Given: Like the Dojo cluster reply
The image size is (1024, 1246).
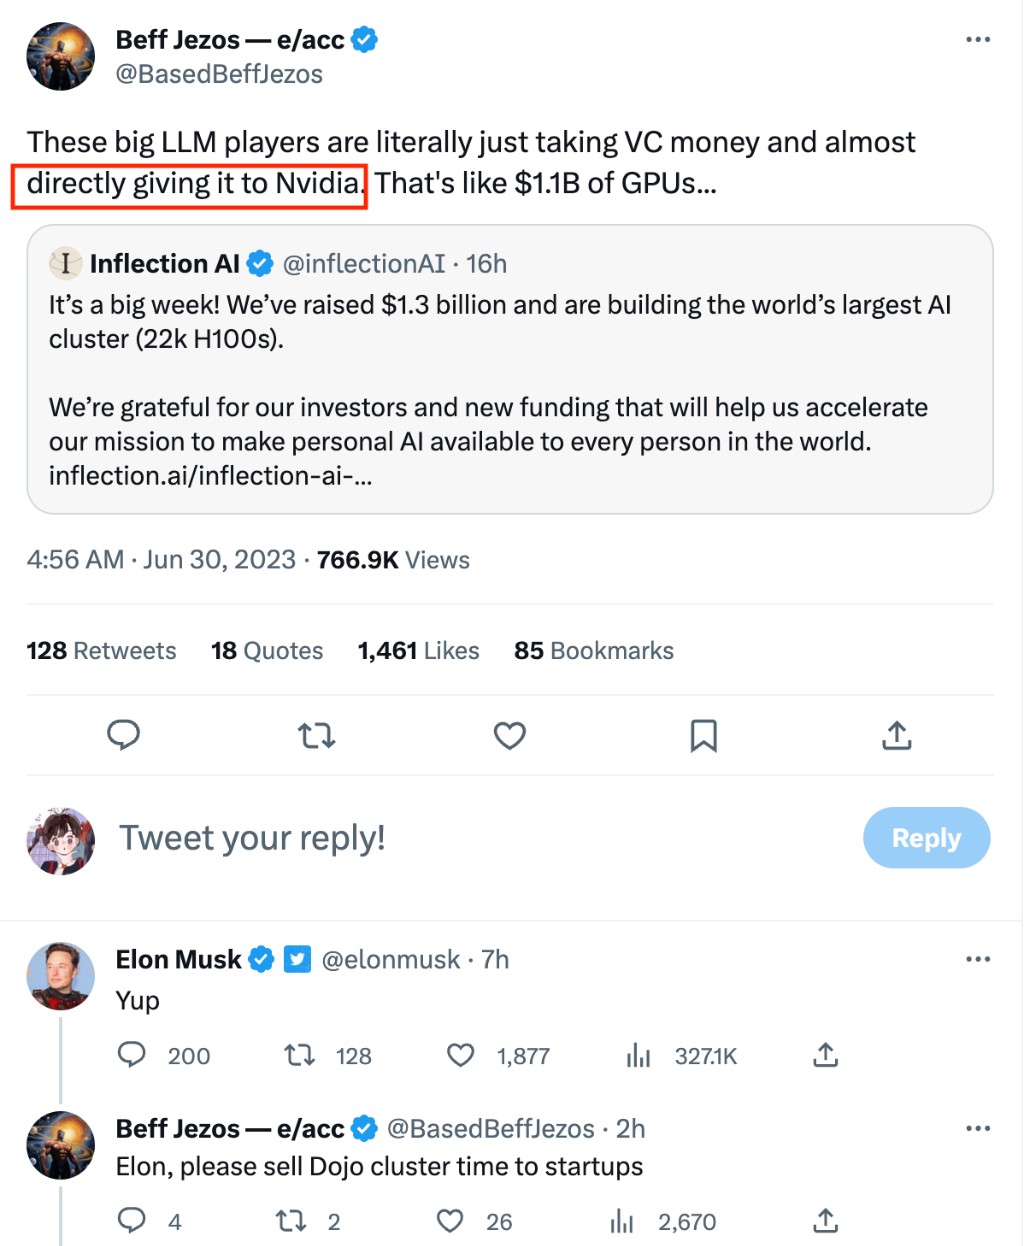Looking at the screenshot, I should 451,1221.
